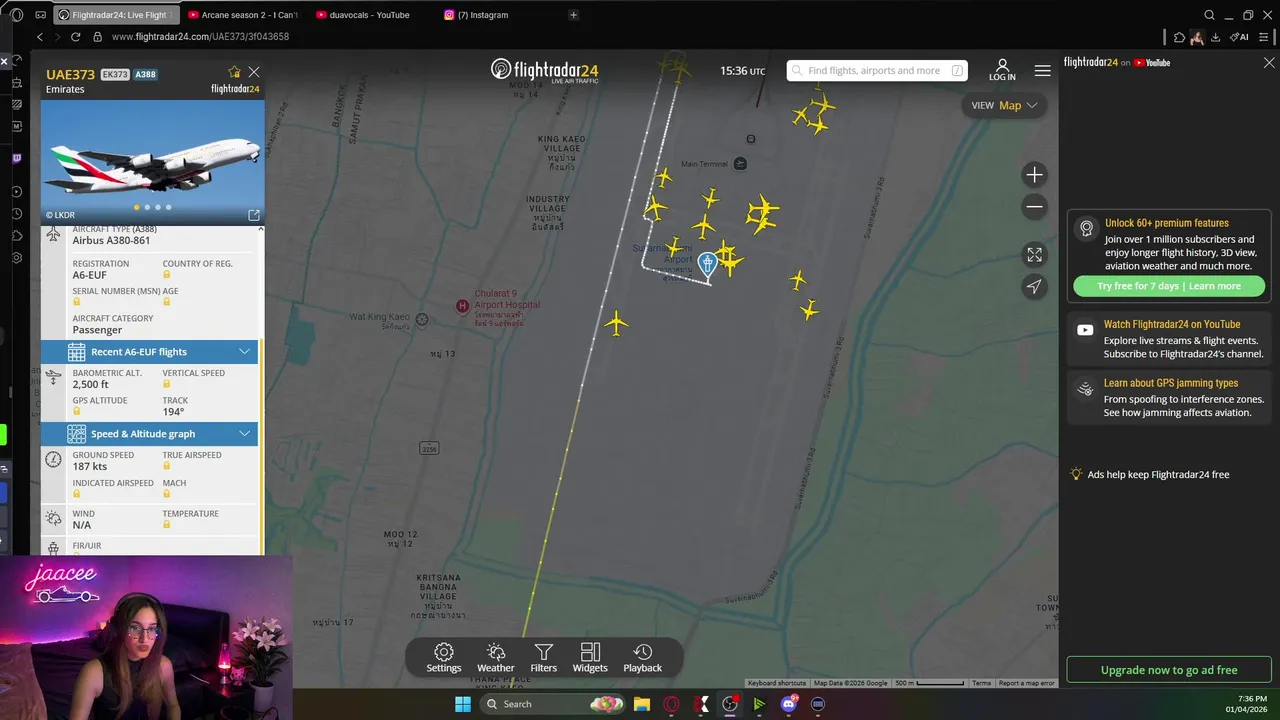Select Suvarnabhumi Airport pin marker

707,264
